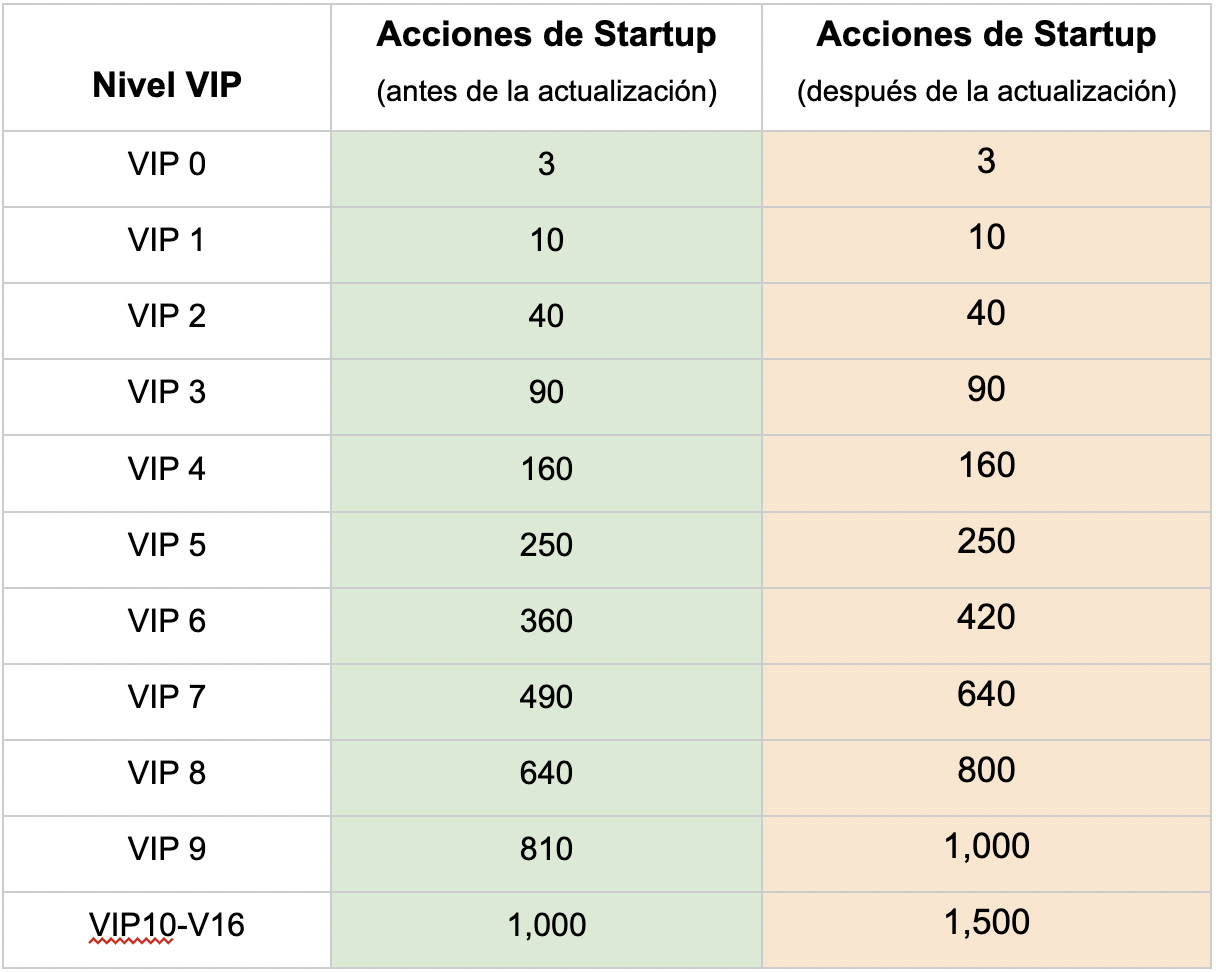Click the VIP 6 row label
This screenshot has width=1216, height=972.
point(167,621)
